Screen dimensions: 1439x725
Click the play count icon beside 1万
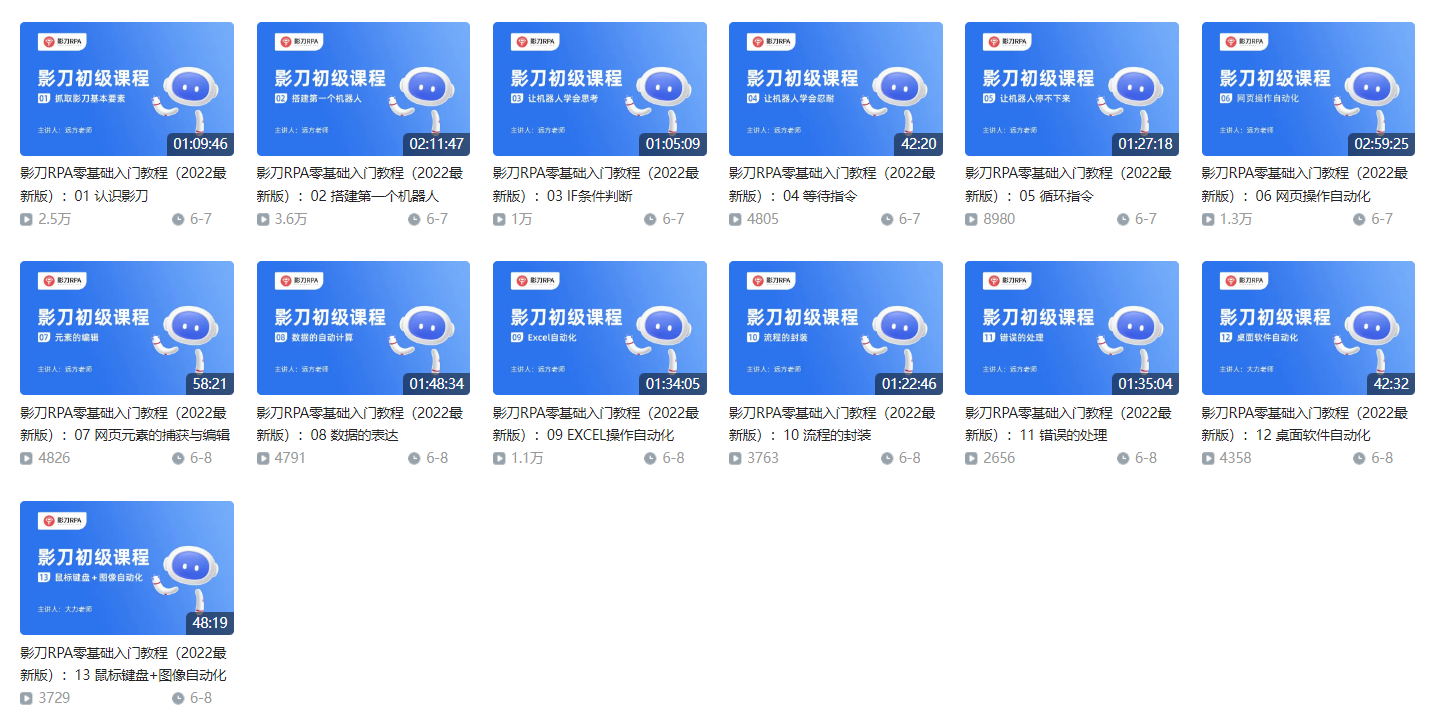point(499,219)
